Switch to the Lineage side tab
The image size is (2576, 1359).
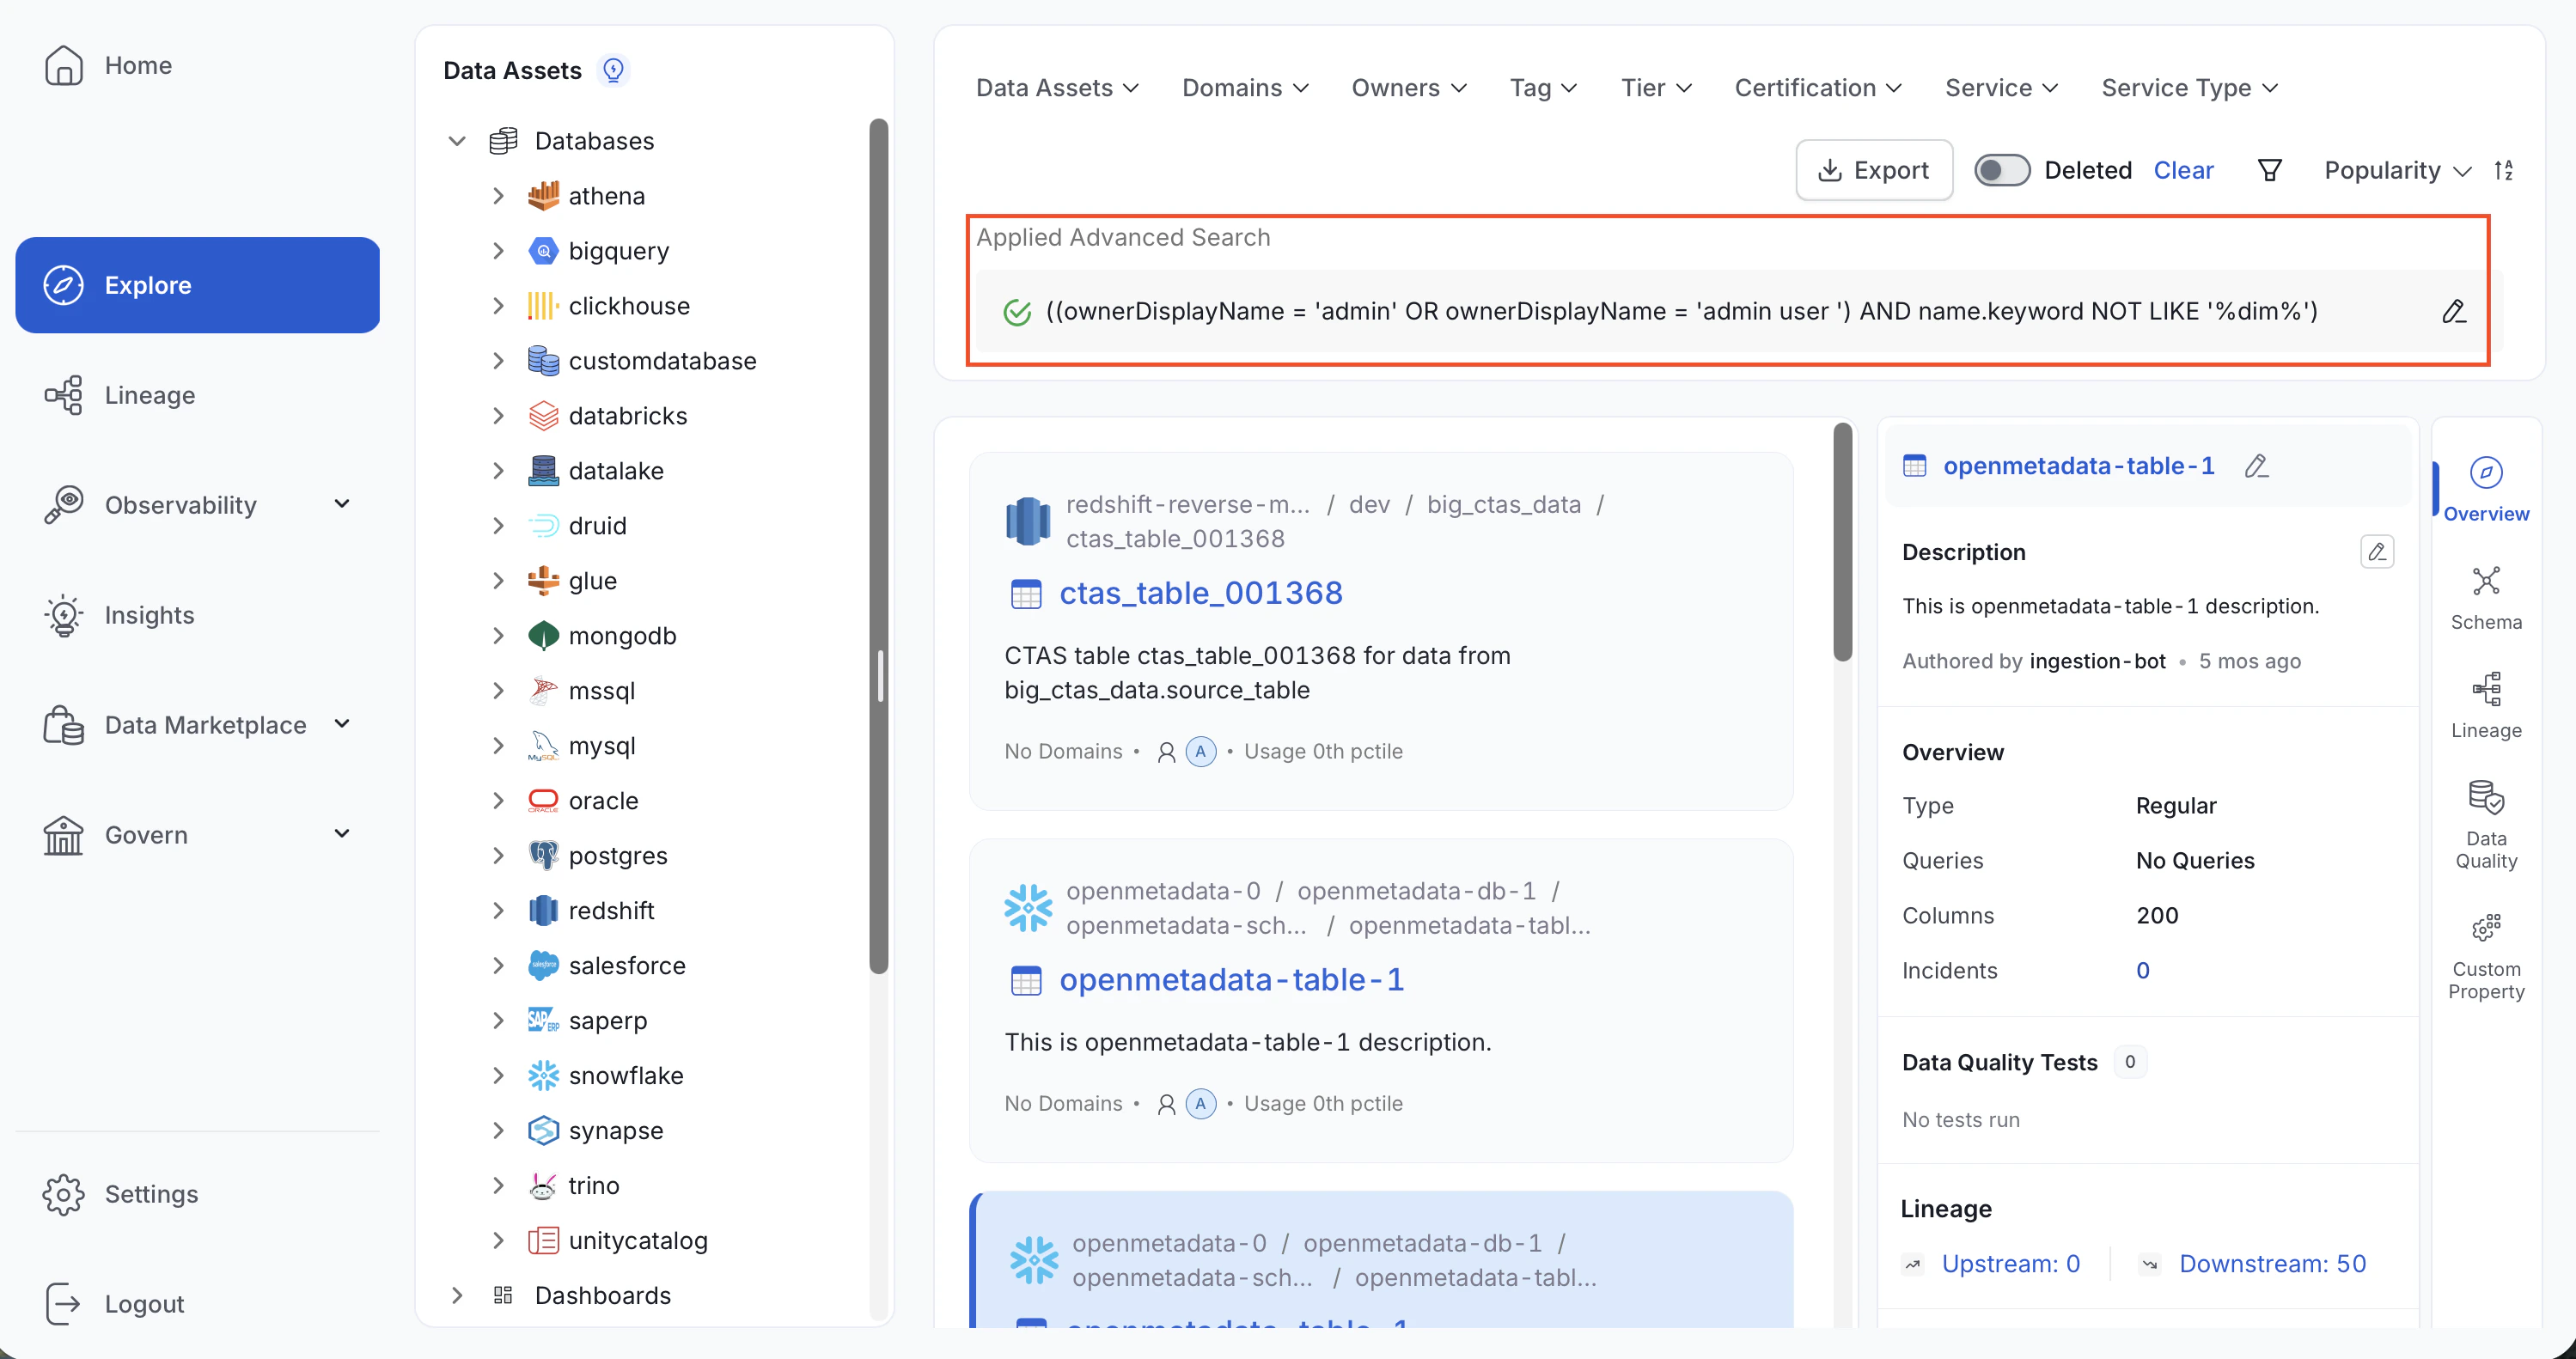pos(2485,706)
